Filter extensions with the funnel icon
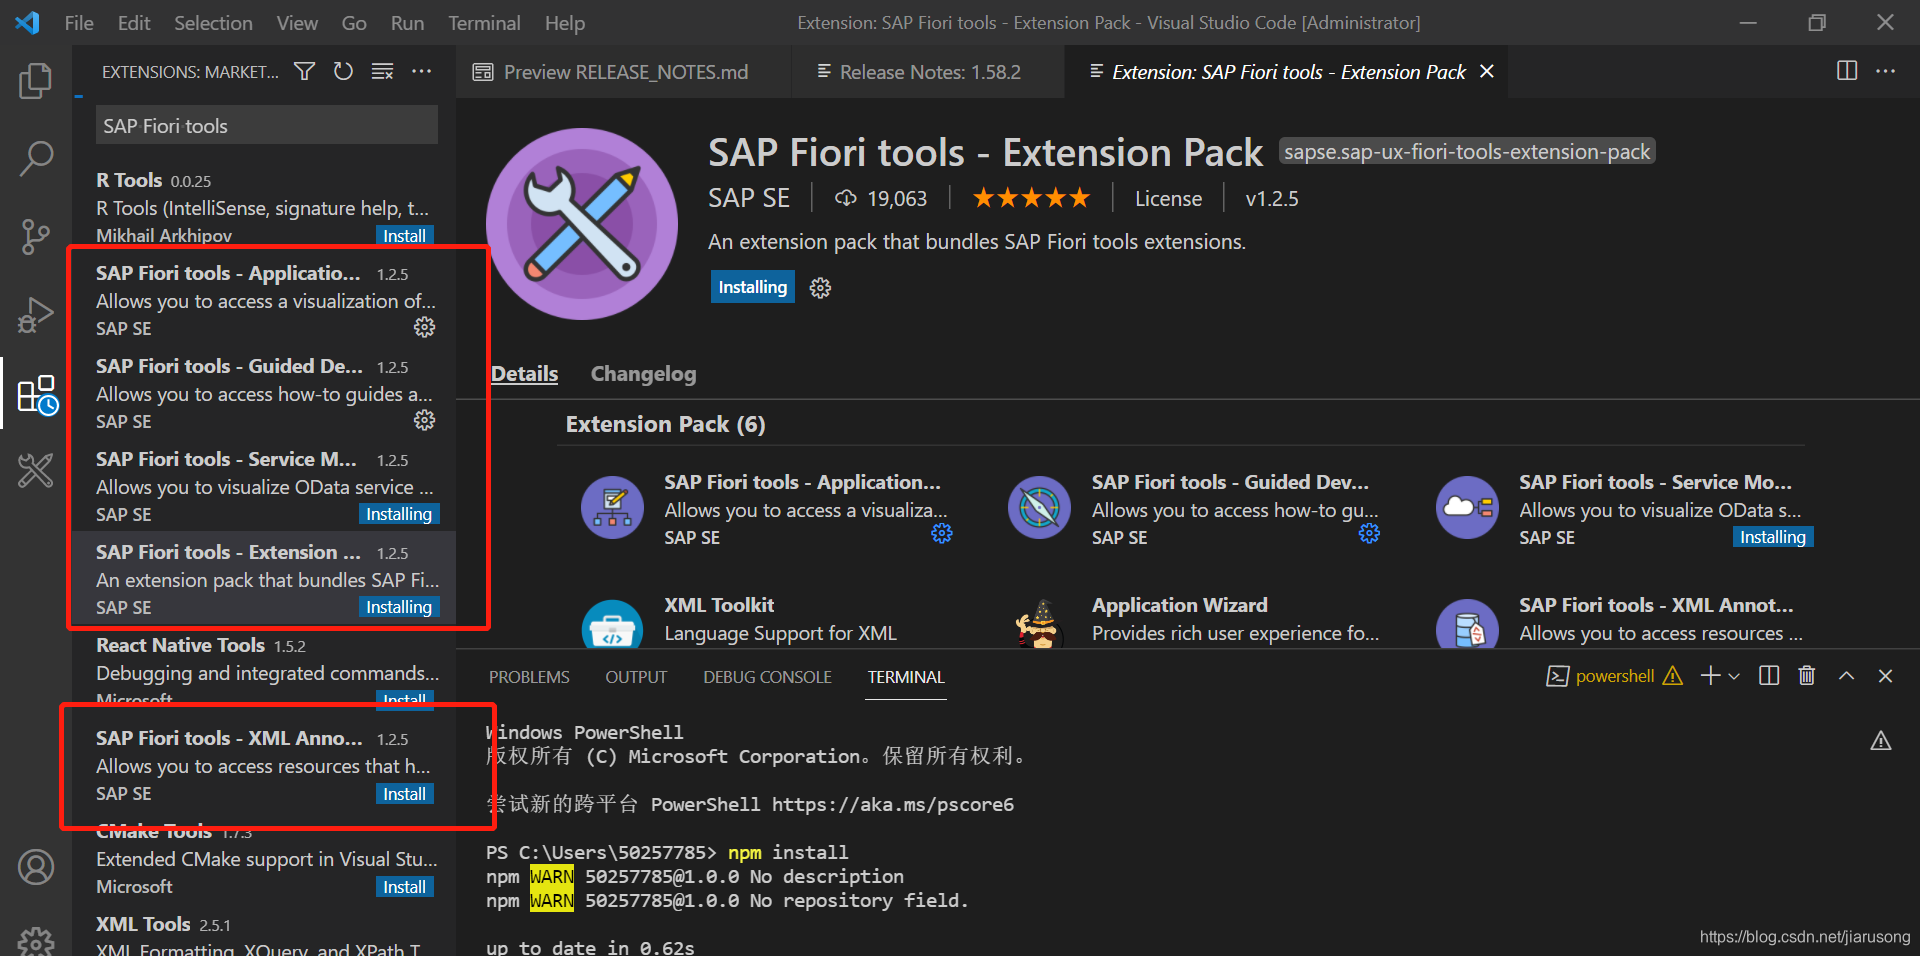This screenshot has height=956, width=1920. (x=305, y=71)
